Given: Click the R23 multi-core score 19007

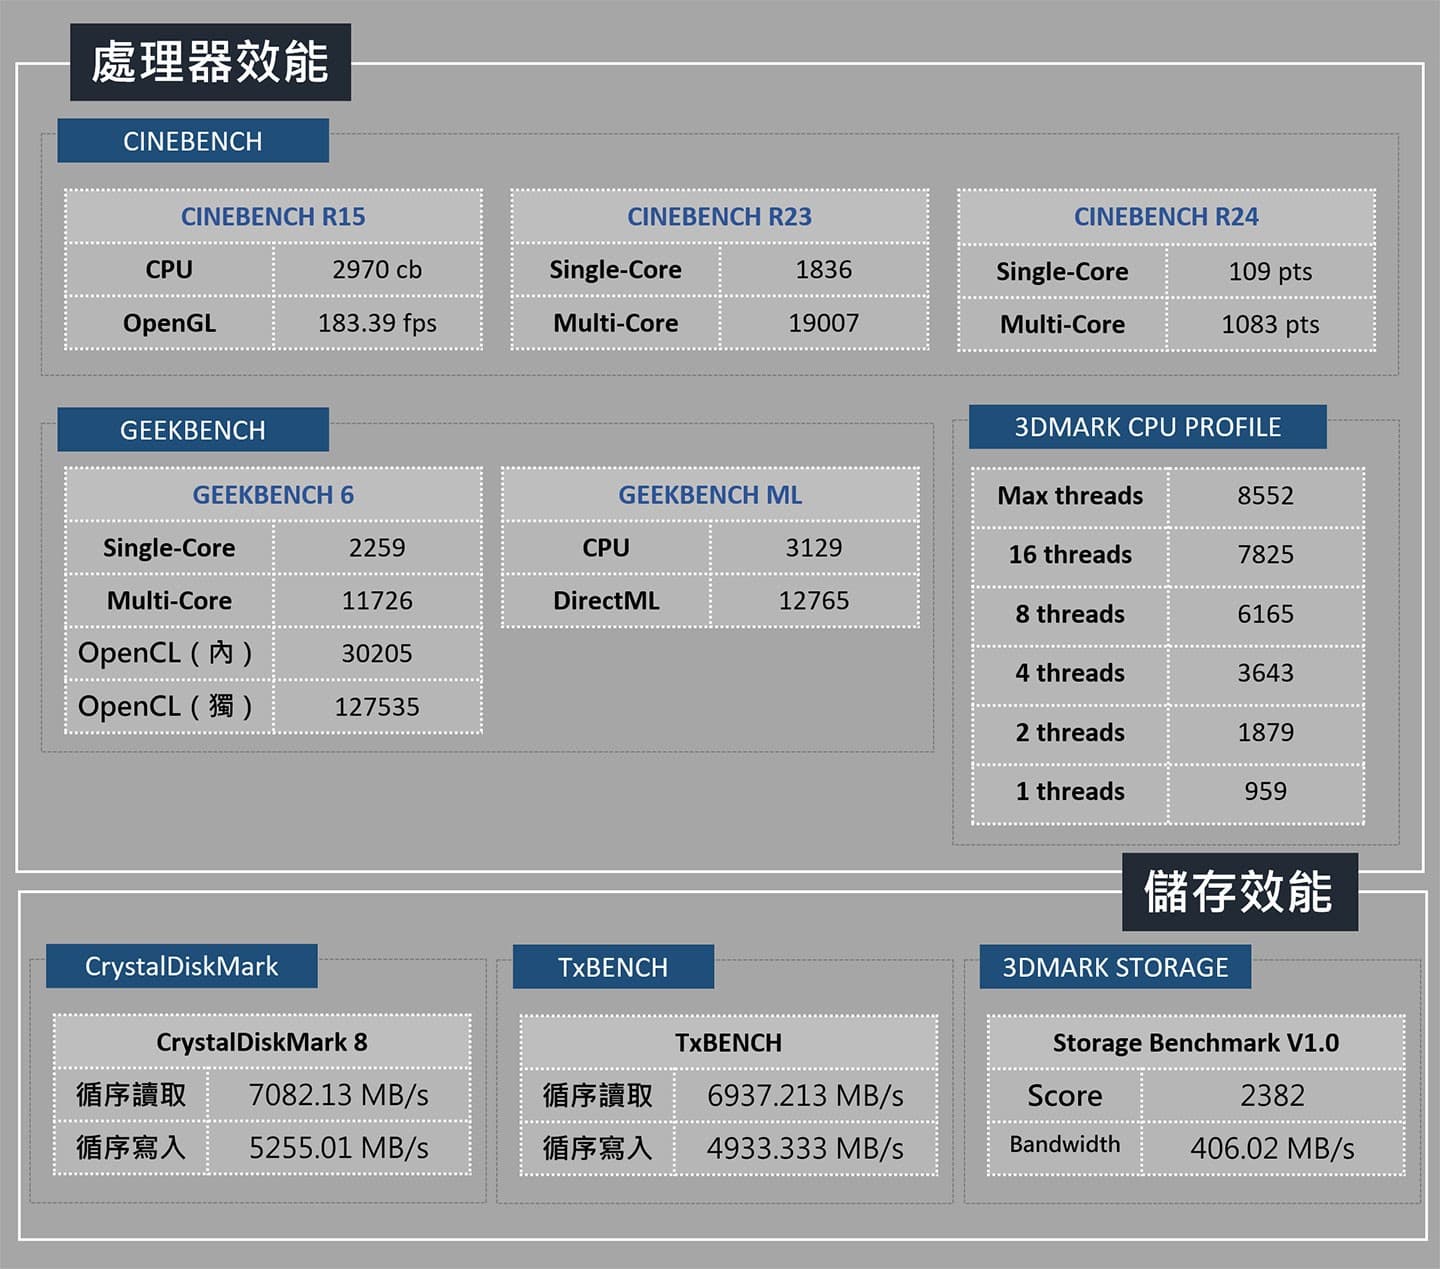Looking at the screenshot, I should point(824,323).
